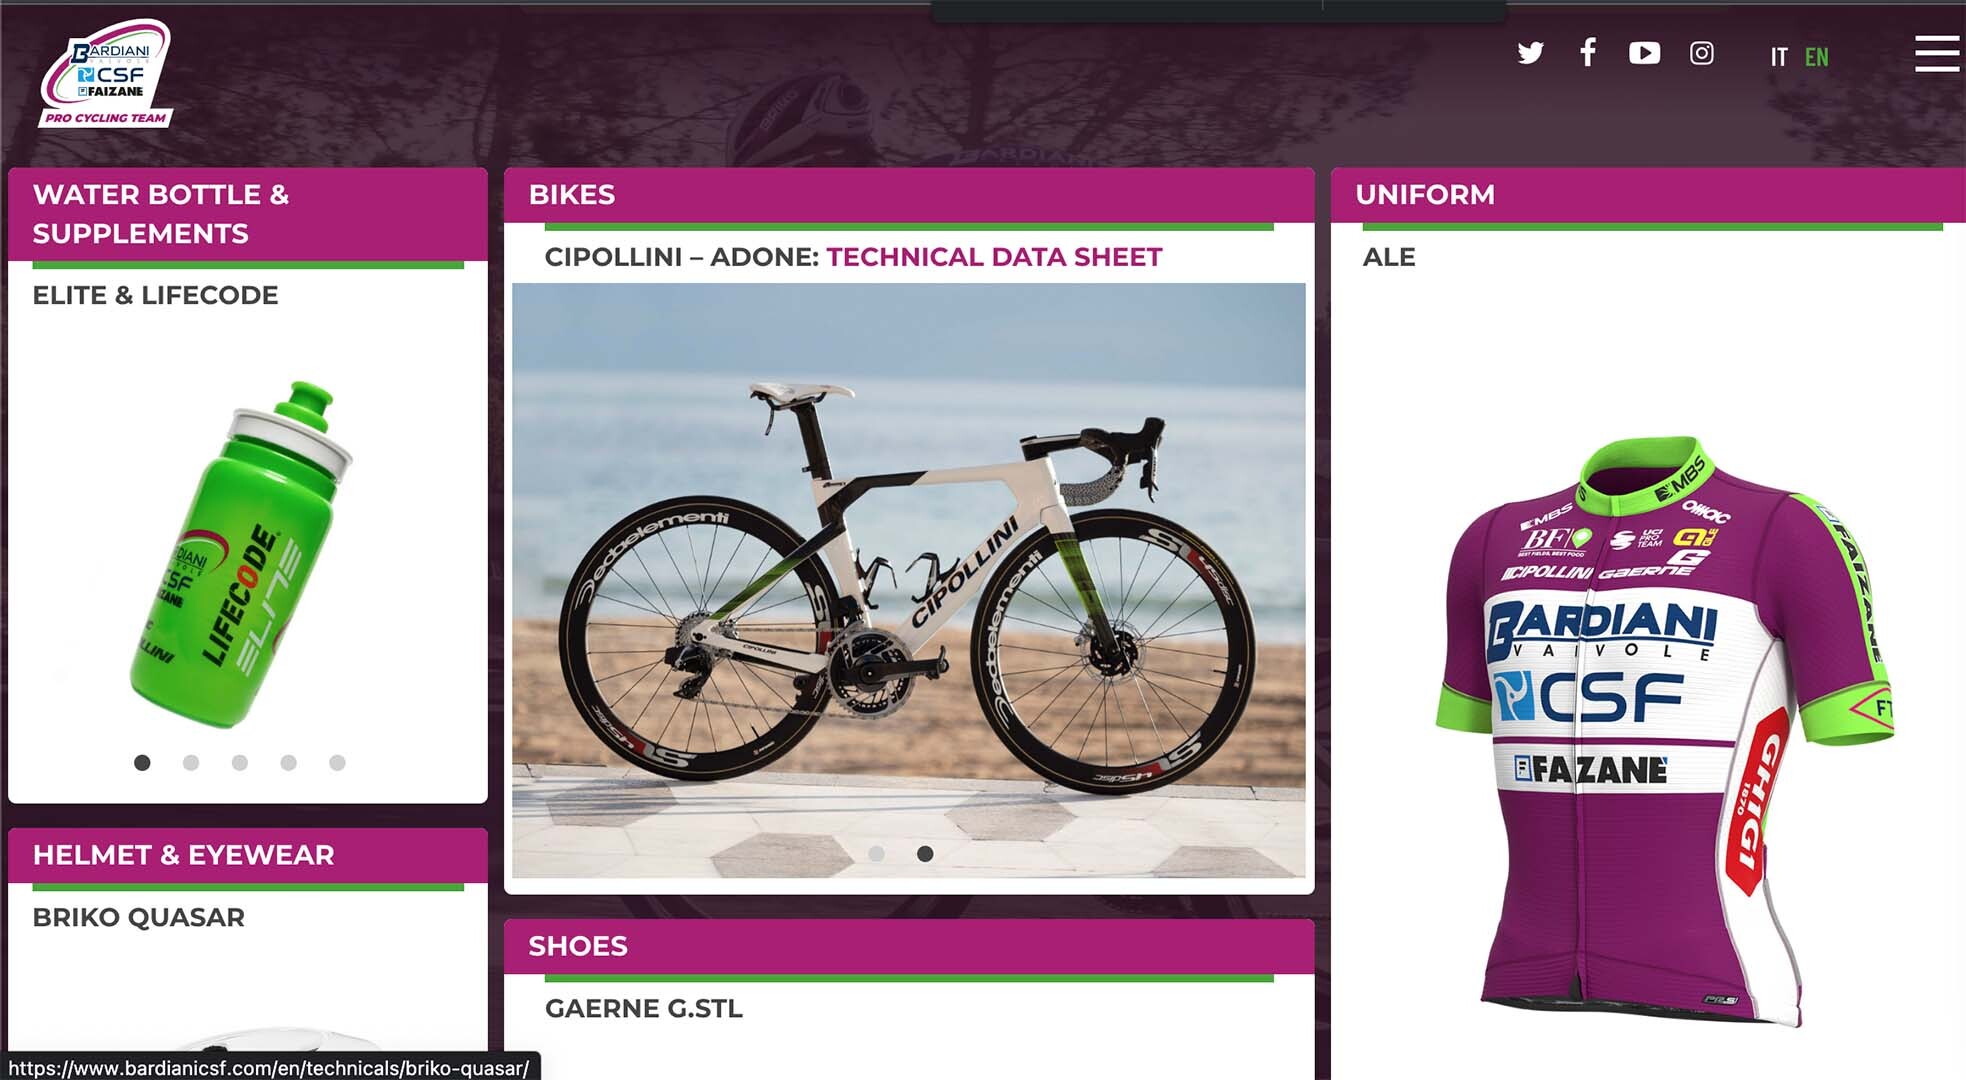Open the team's YouTube channel

(x=1644, y=53)
